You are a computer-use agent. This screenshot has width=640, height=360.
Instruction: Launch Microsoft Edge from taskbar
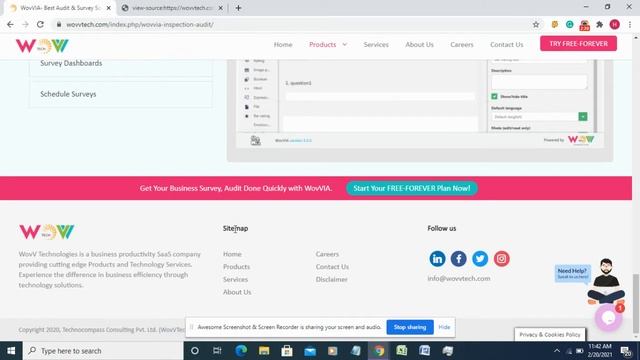pos(241,351)
